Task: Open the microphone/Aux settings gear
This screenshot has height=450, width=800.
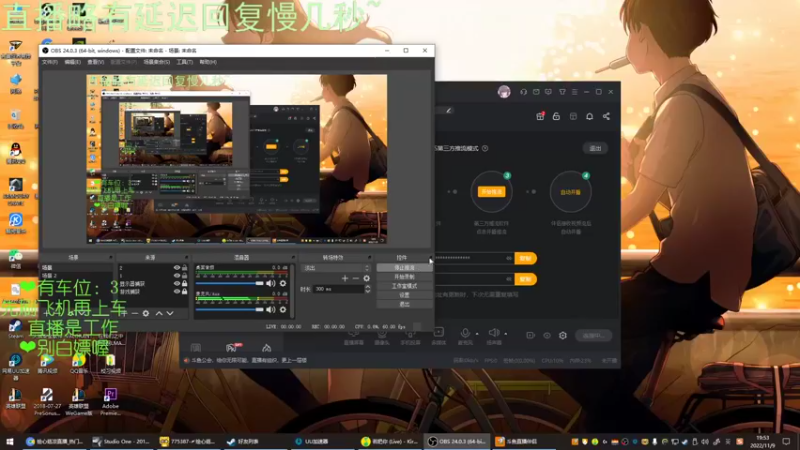Action: click(283, 310)
